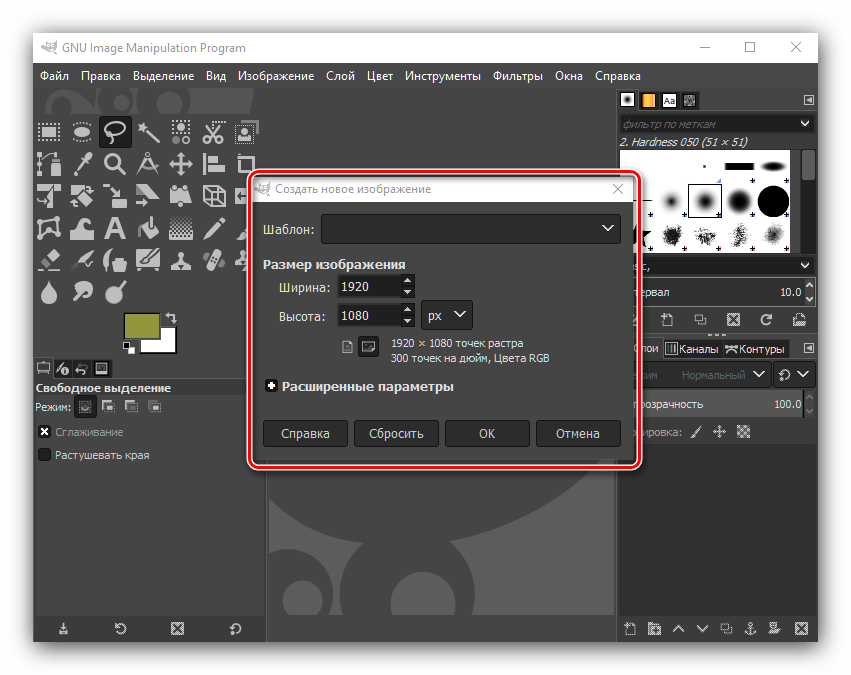Select the Clone stamp tool
The width and height of the screenshot is (851, 675).
click(181, 260)
